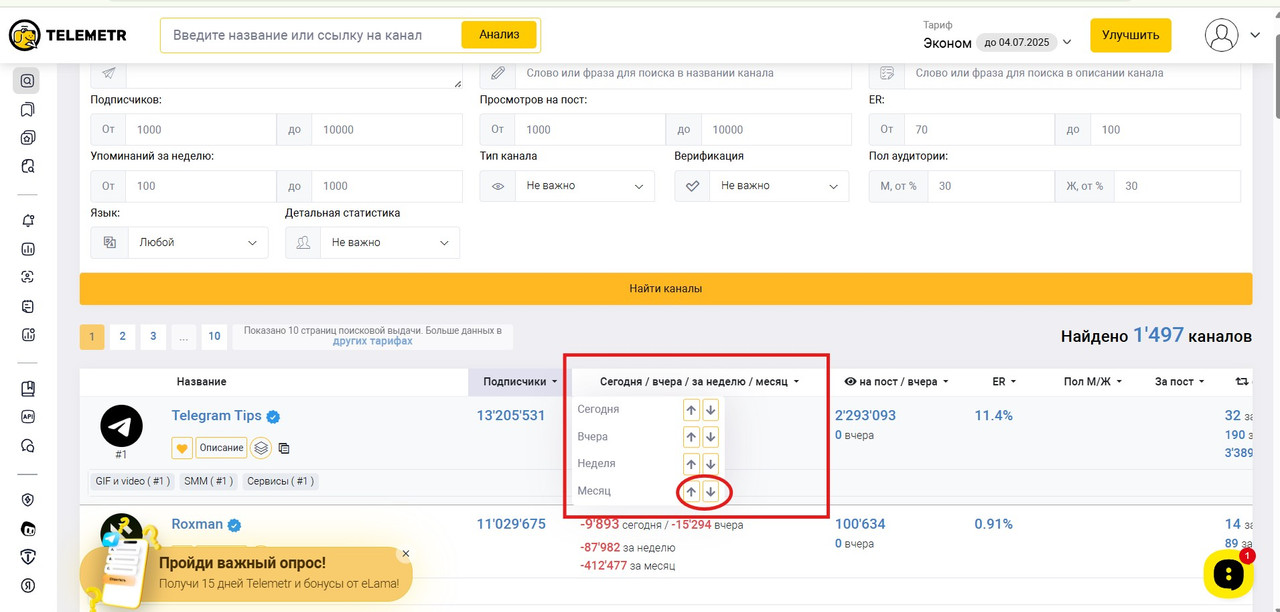1280x612 pixels.
Task: Add Telegram Tips to favorites heart
Action: [182, 448]
